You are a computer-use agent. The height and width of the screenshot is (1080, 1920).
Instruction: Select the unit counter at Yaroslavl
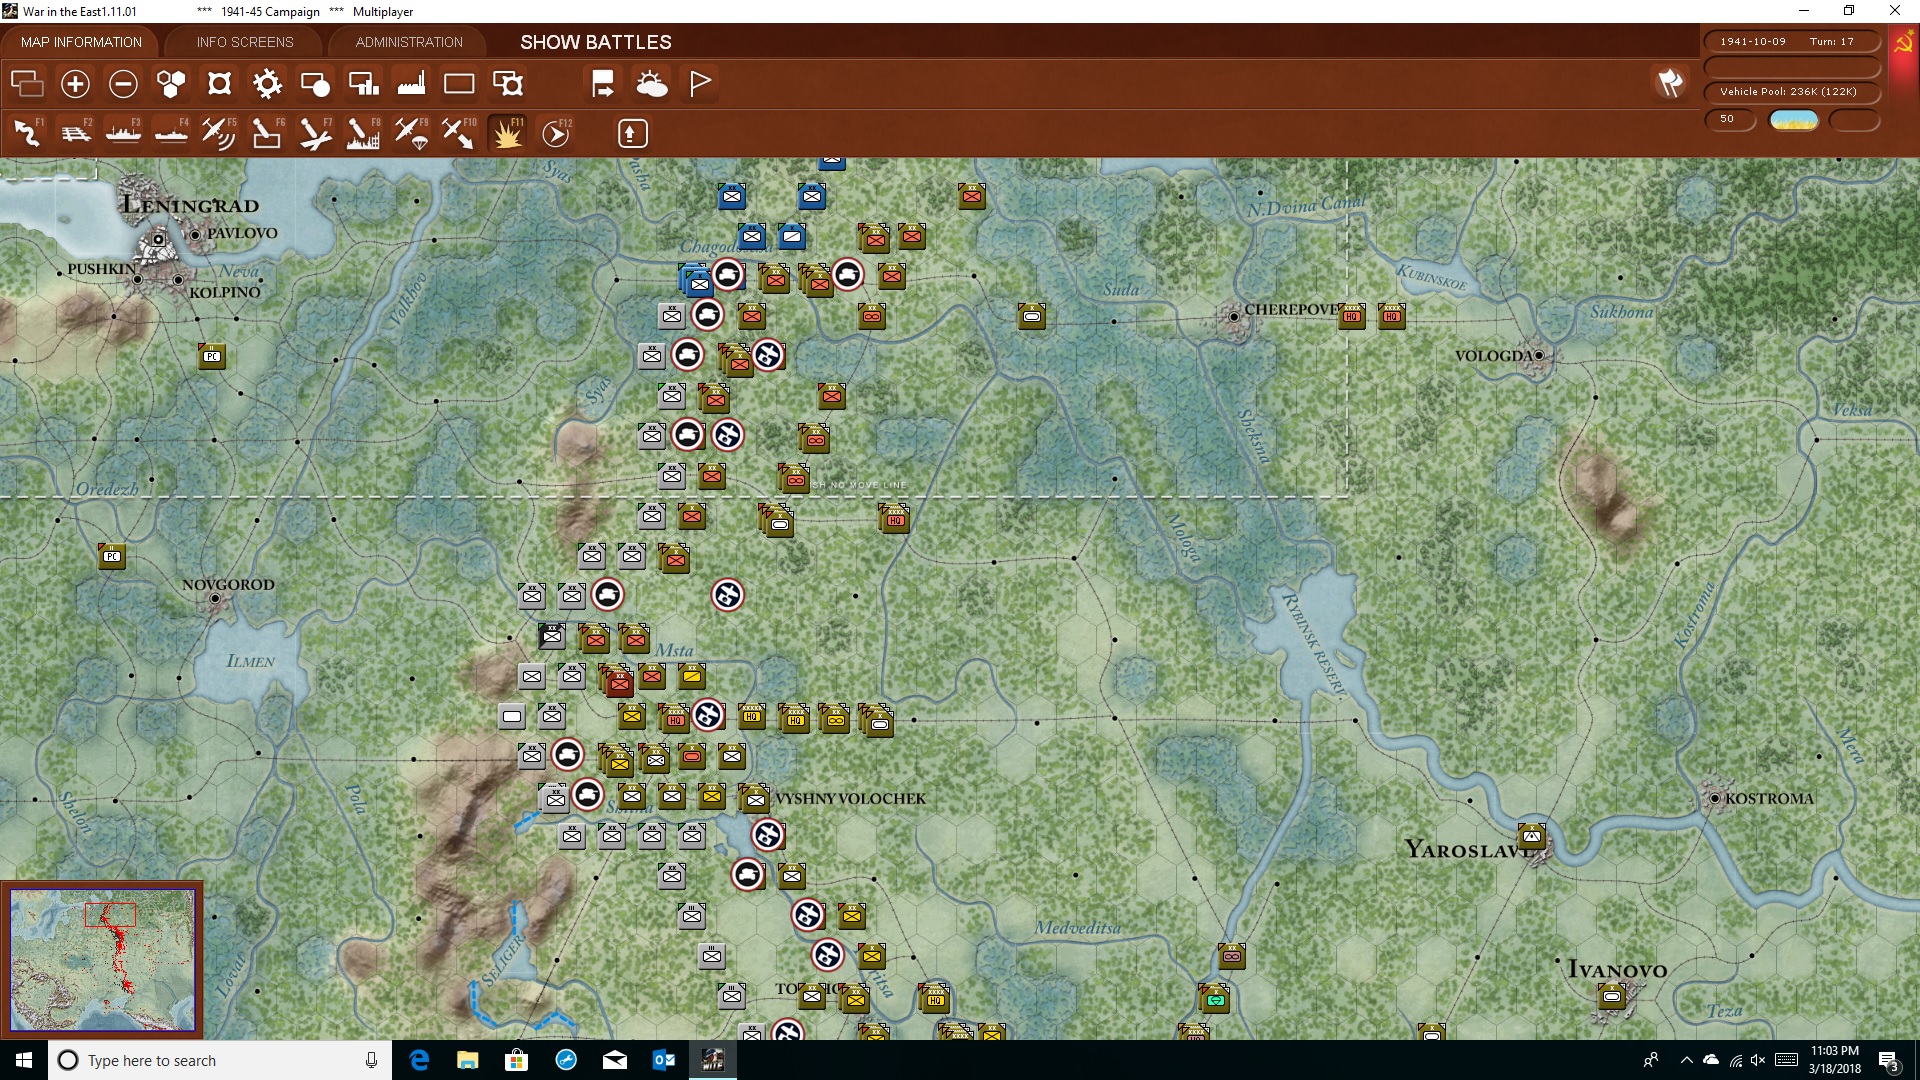1532,836
